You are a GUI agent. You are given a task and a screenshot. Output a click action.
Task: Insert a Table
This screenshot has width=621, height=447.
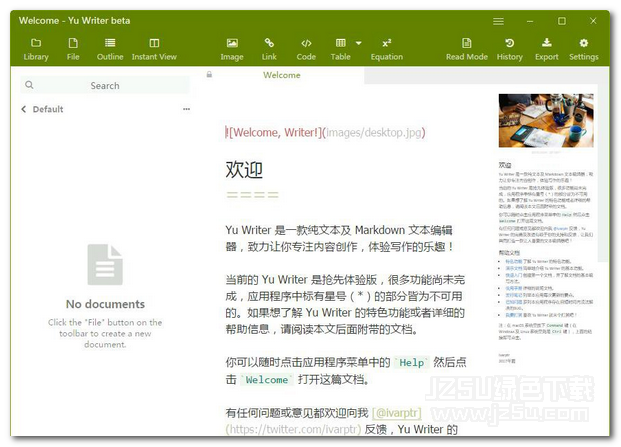tap(341, 49)
